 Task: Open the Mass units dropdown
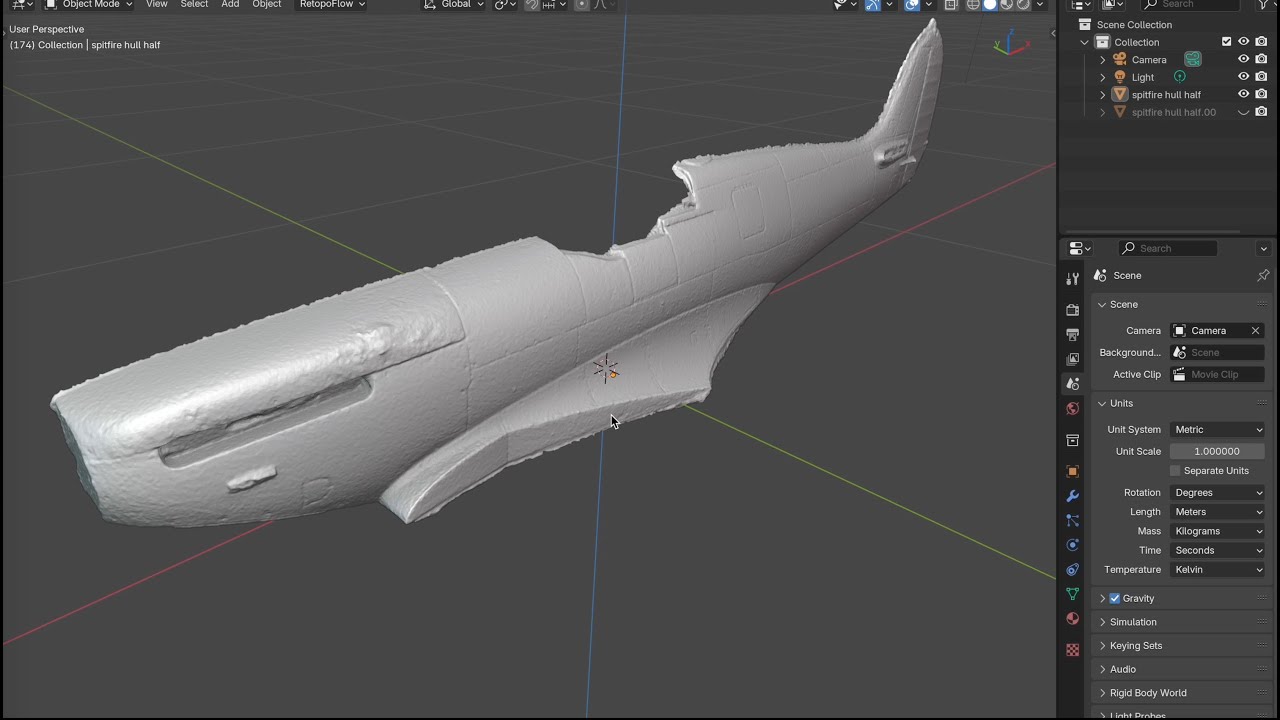click(1218, 531)
